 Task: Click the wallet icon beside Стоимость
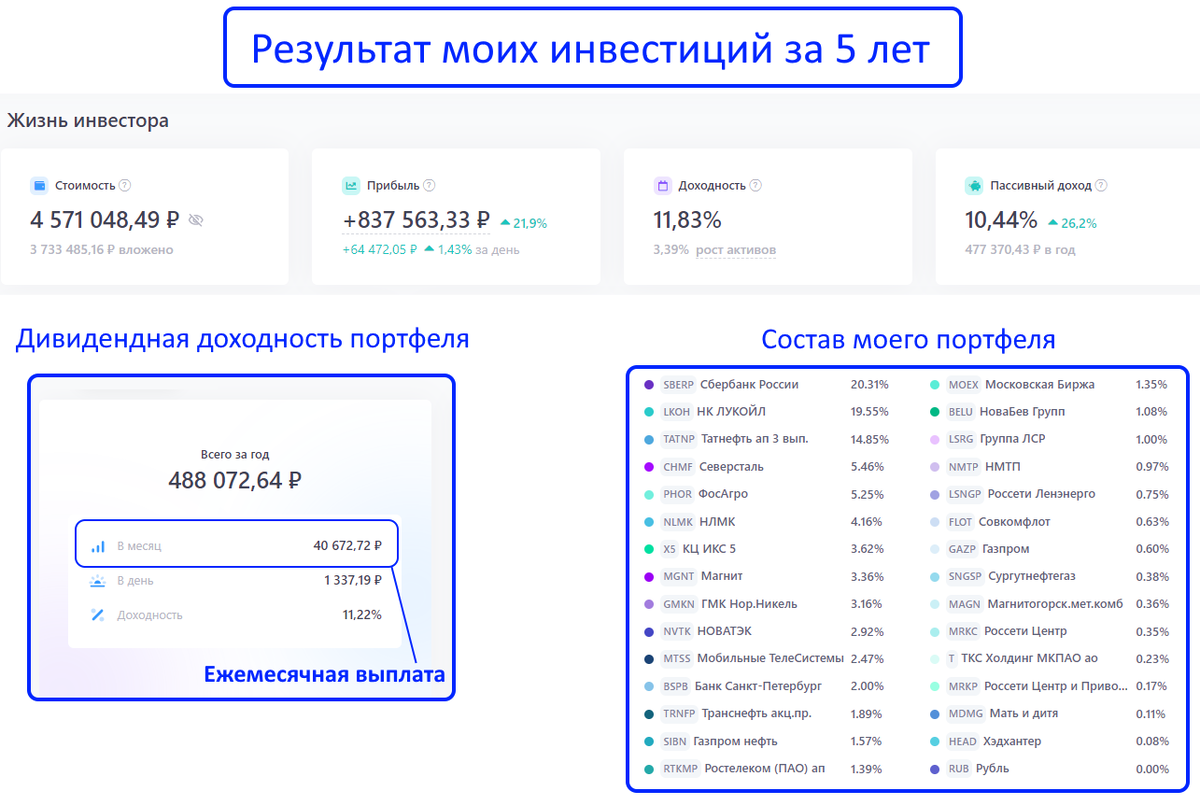point(39,185)
